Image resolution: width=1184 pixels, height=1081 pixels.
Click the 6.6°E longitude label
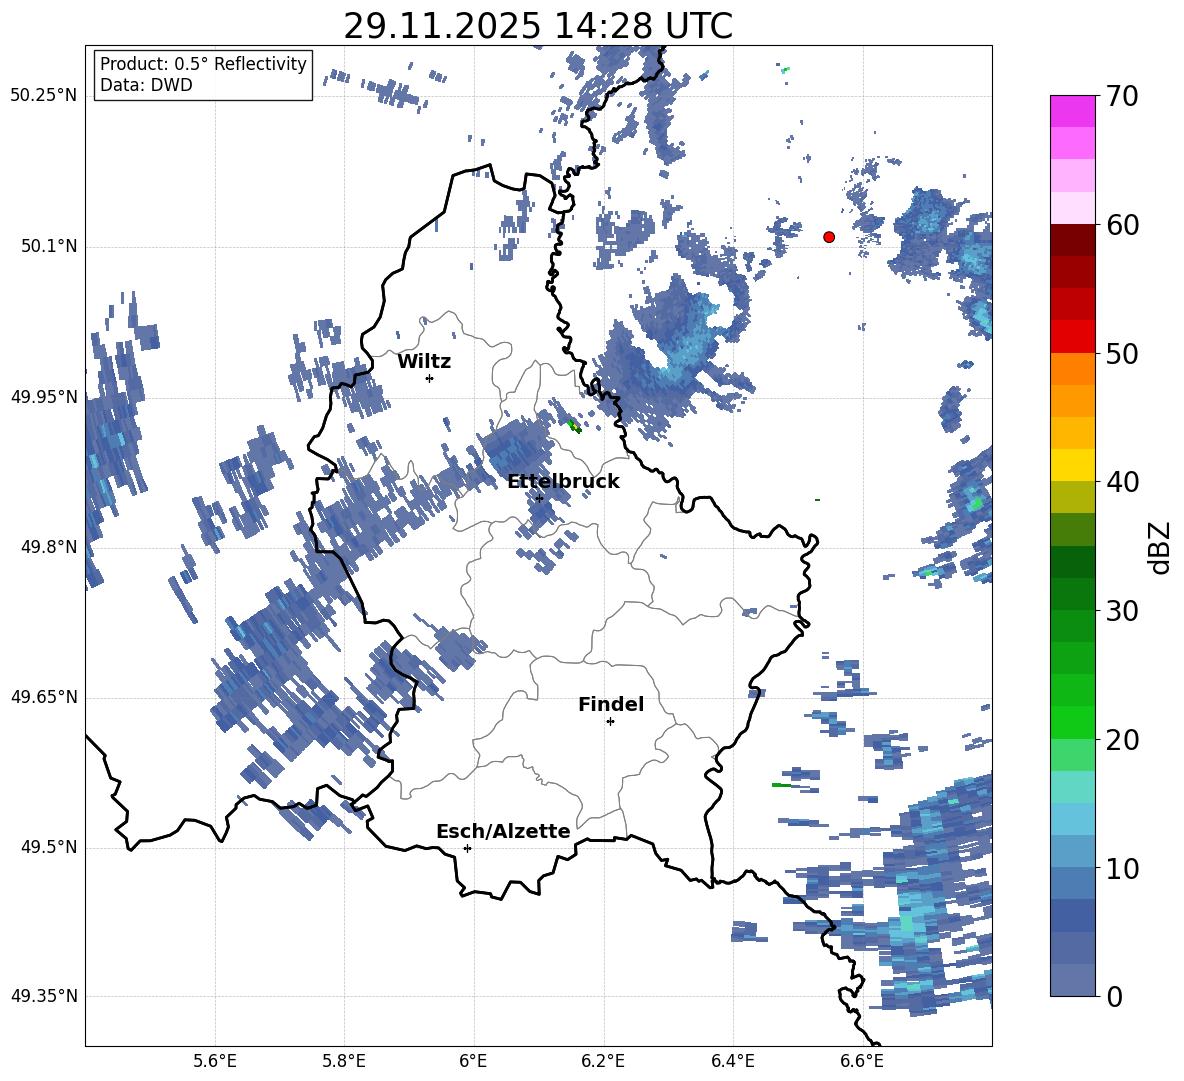click(x=862, y=1061)
